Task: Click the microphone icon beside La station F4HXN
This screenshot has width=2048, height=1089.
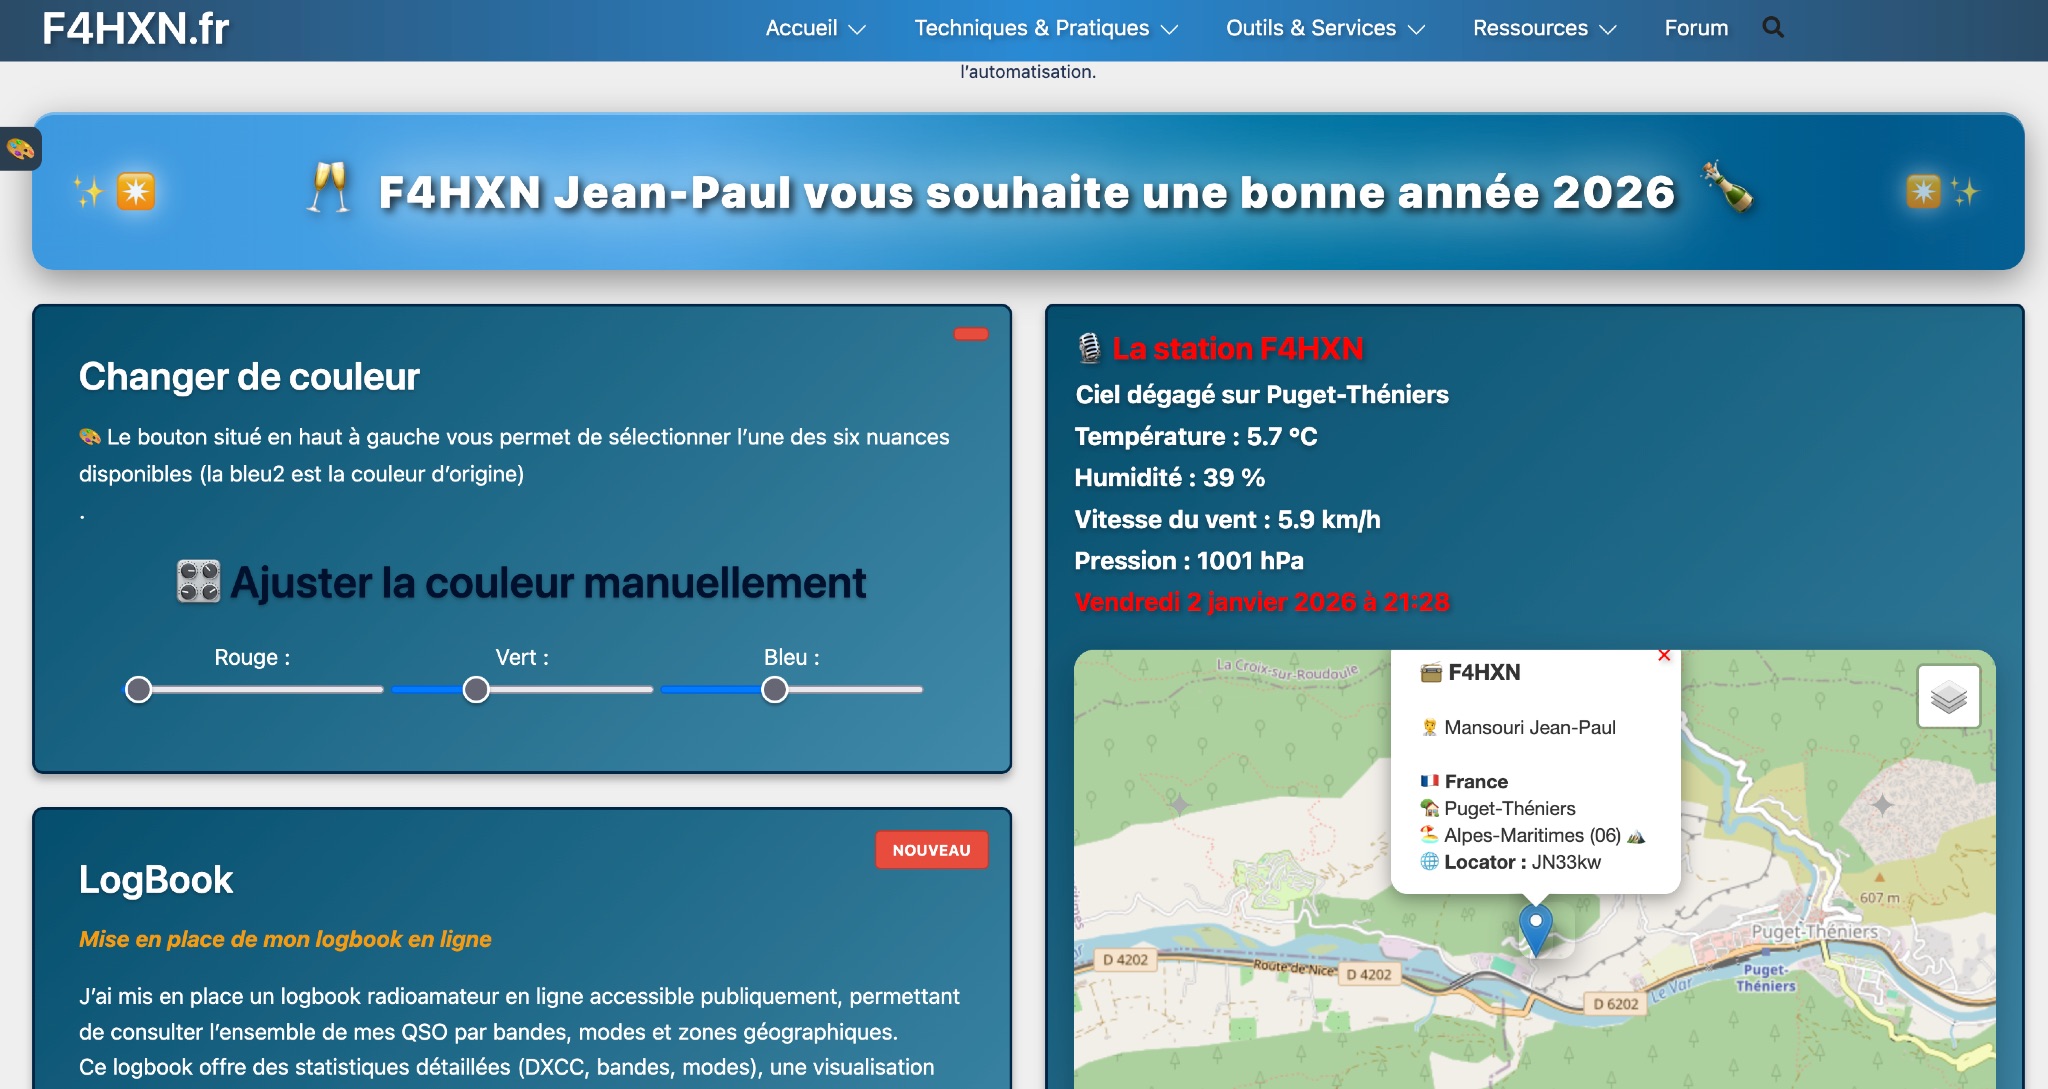Action: point(1089,348)
